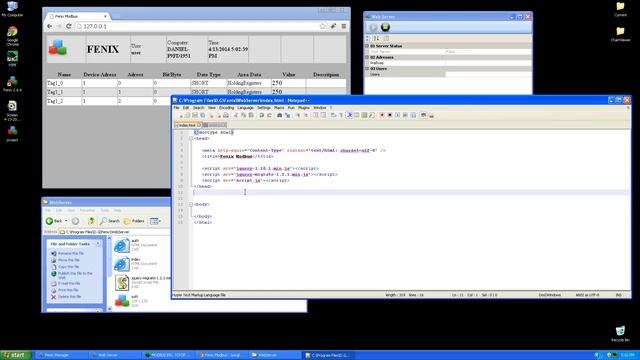The width and height of the screenshot is (640, 360).
Task: Click the green stop button in Web Server
Action: point(385,27)
